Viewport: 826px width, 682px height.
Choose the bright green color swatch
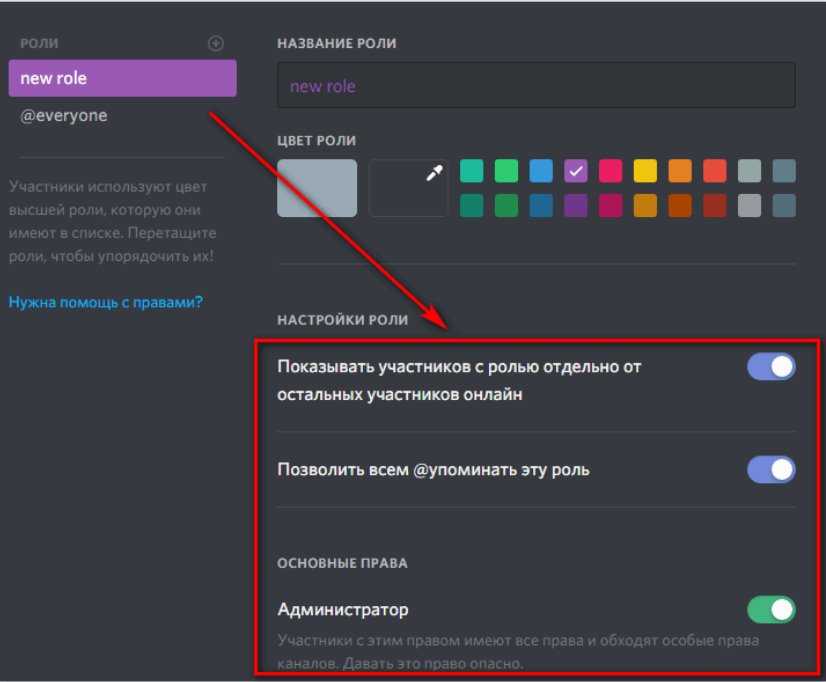pos(506,171)
